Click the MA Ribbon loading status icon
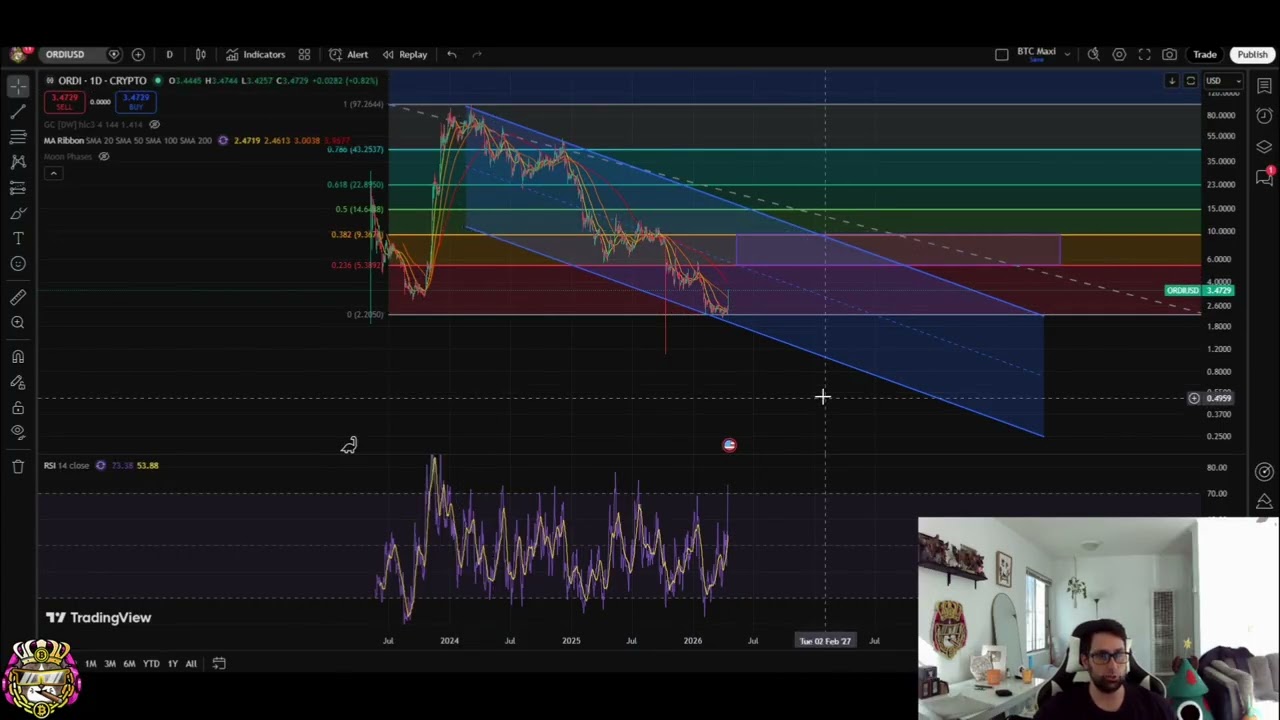 [x=222, y=141]
